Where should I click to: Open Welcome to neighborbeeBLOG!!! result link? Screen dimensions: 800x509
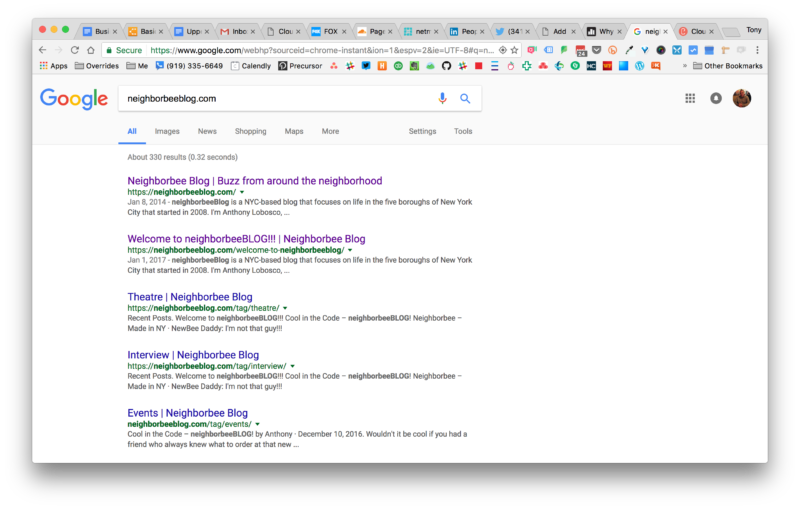[x=246, y=239]
